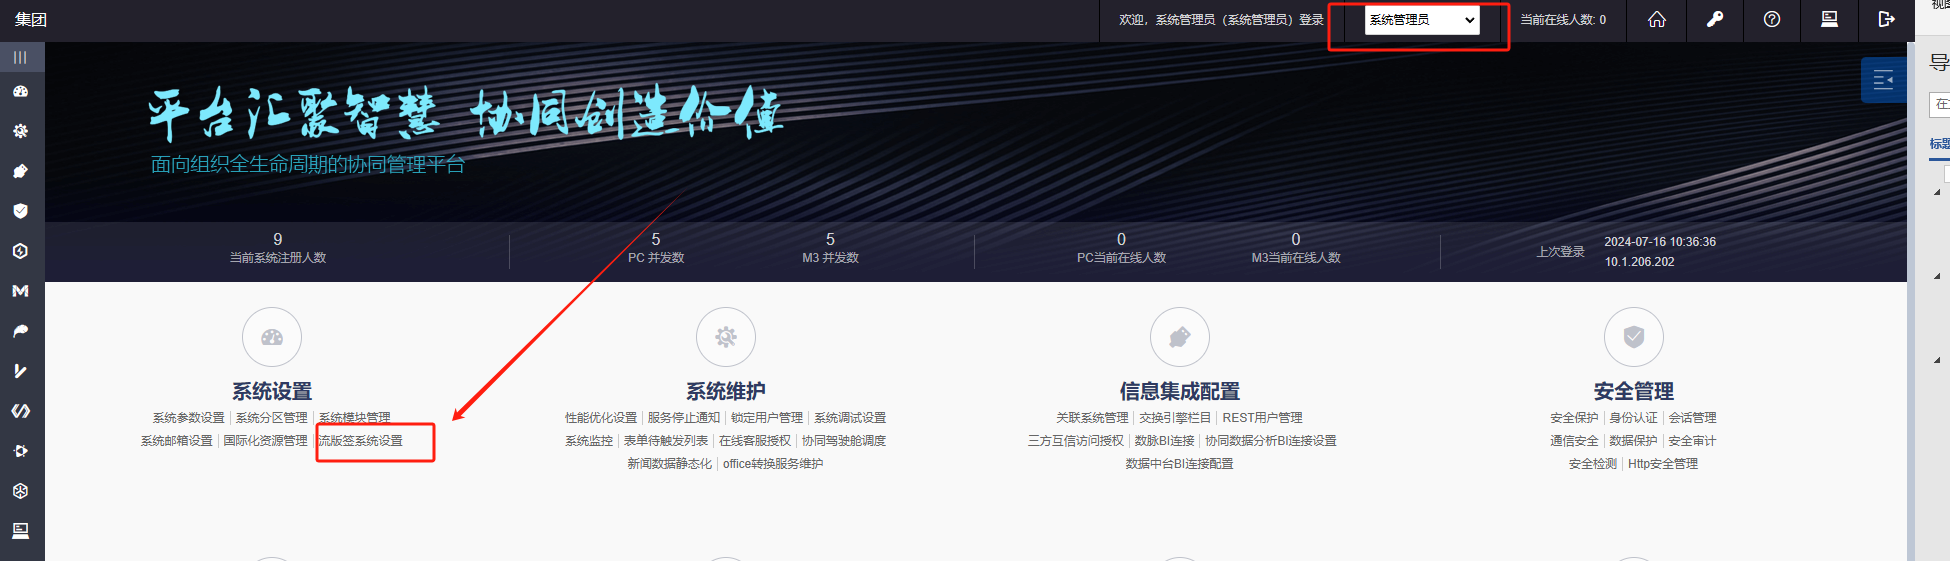Open the gear-with-arrow icon in sidebar

(x=20, y=451)
